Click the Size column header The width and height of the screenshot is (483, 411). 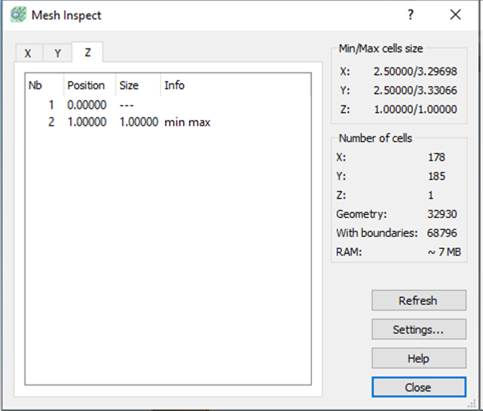click(x=138, y=85)
